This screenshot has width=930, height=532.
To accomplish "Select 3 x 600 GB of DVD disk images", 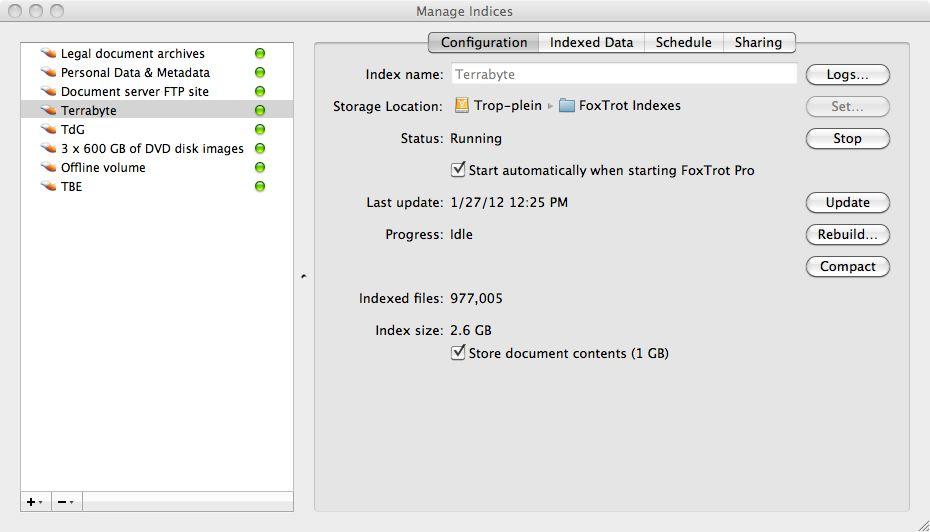I will tap(152, 149).
